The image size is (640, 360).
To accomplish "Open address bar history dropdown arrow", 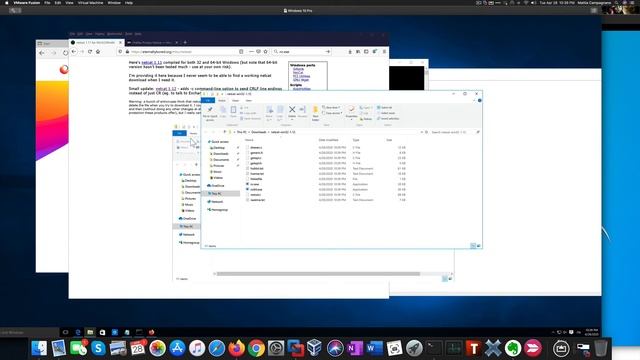I will point(422,132).
